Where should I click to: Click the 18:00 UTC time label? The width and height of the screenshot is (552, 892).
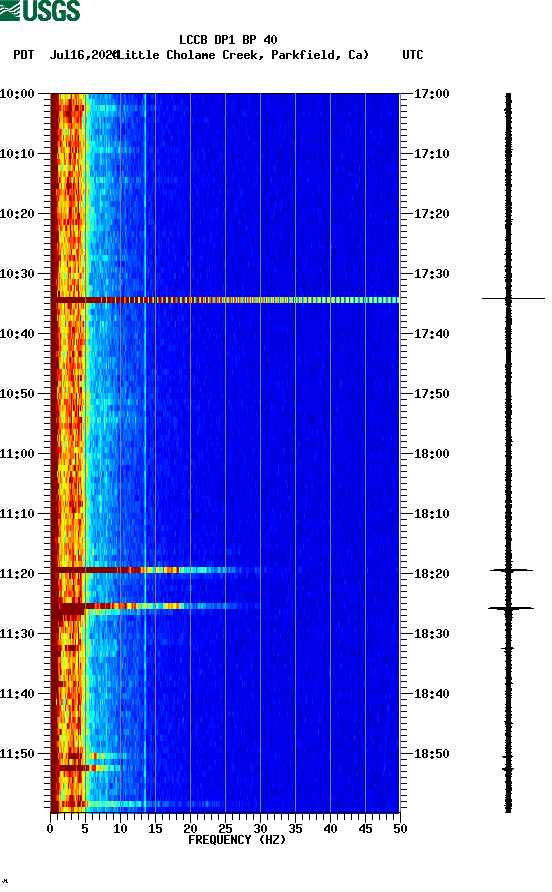432,454
